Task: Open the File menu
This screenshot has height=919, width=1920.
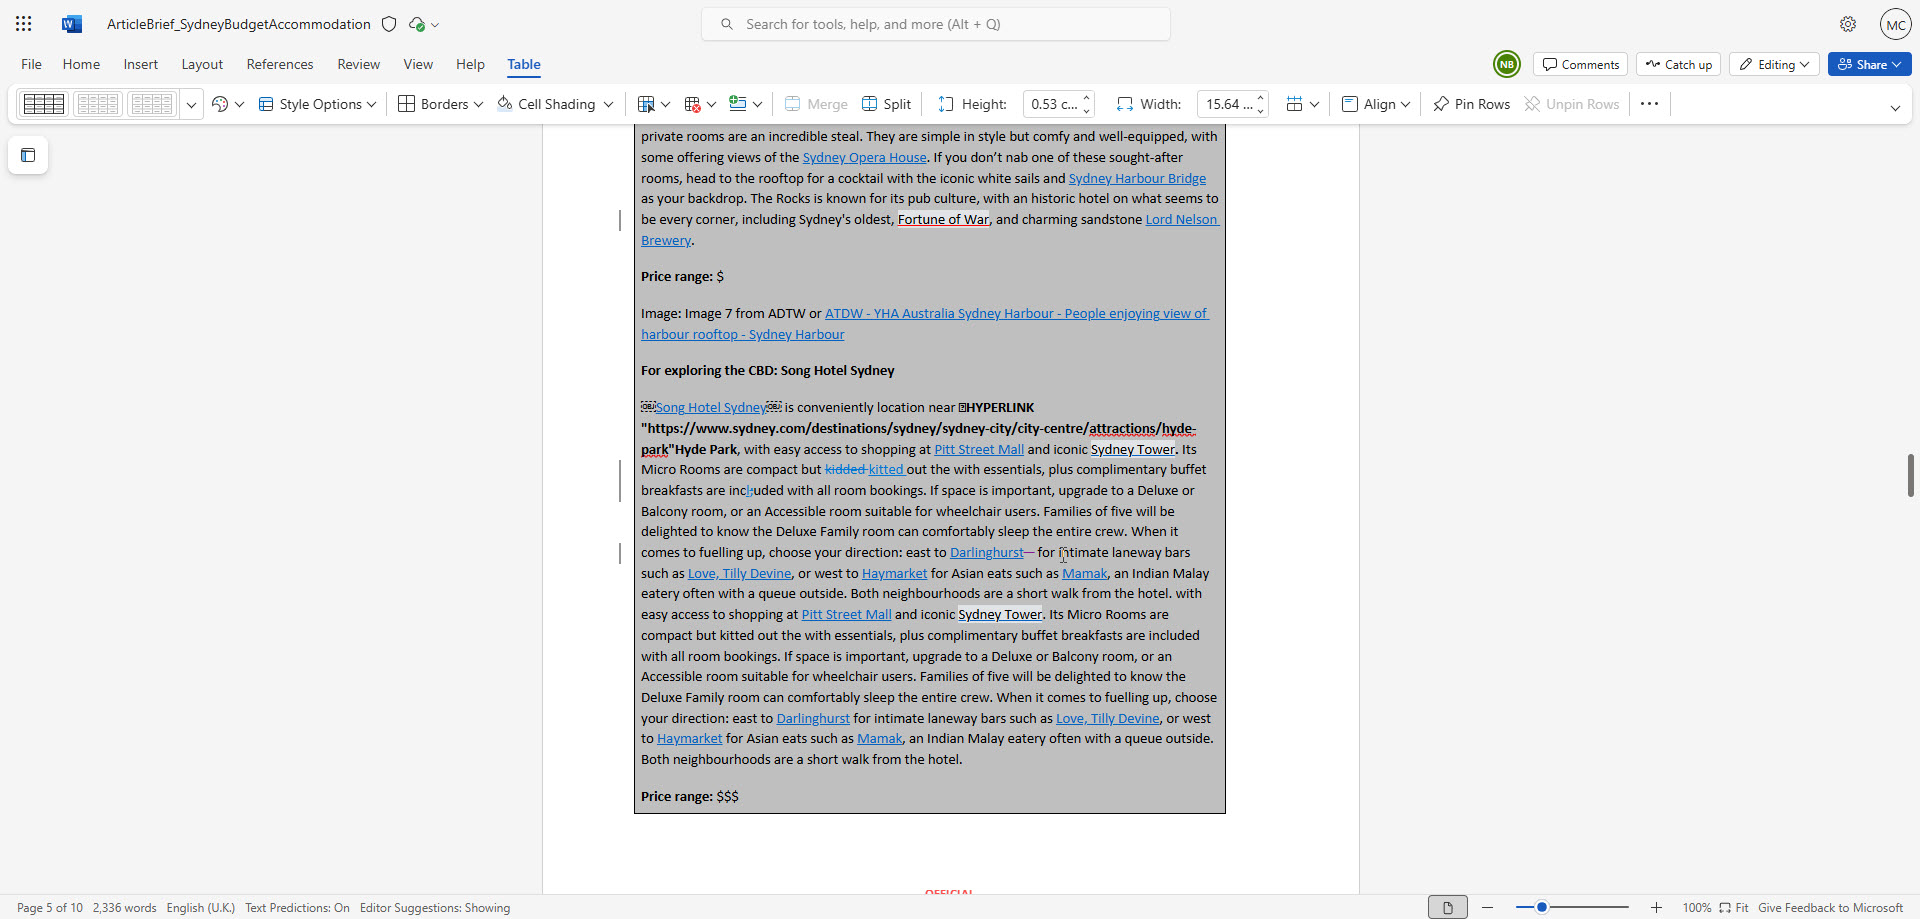Action: click(x=32, y=64)
